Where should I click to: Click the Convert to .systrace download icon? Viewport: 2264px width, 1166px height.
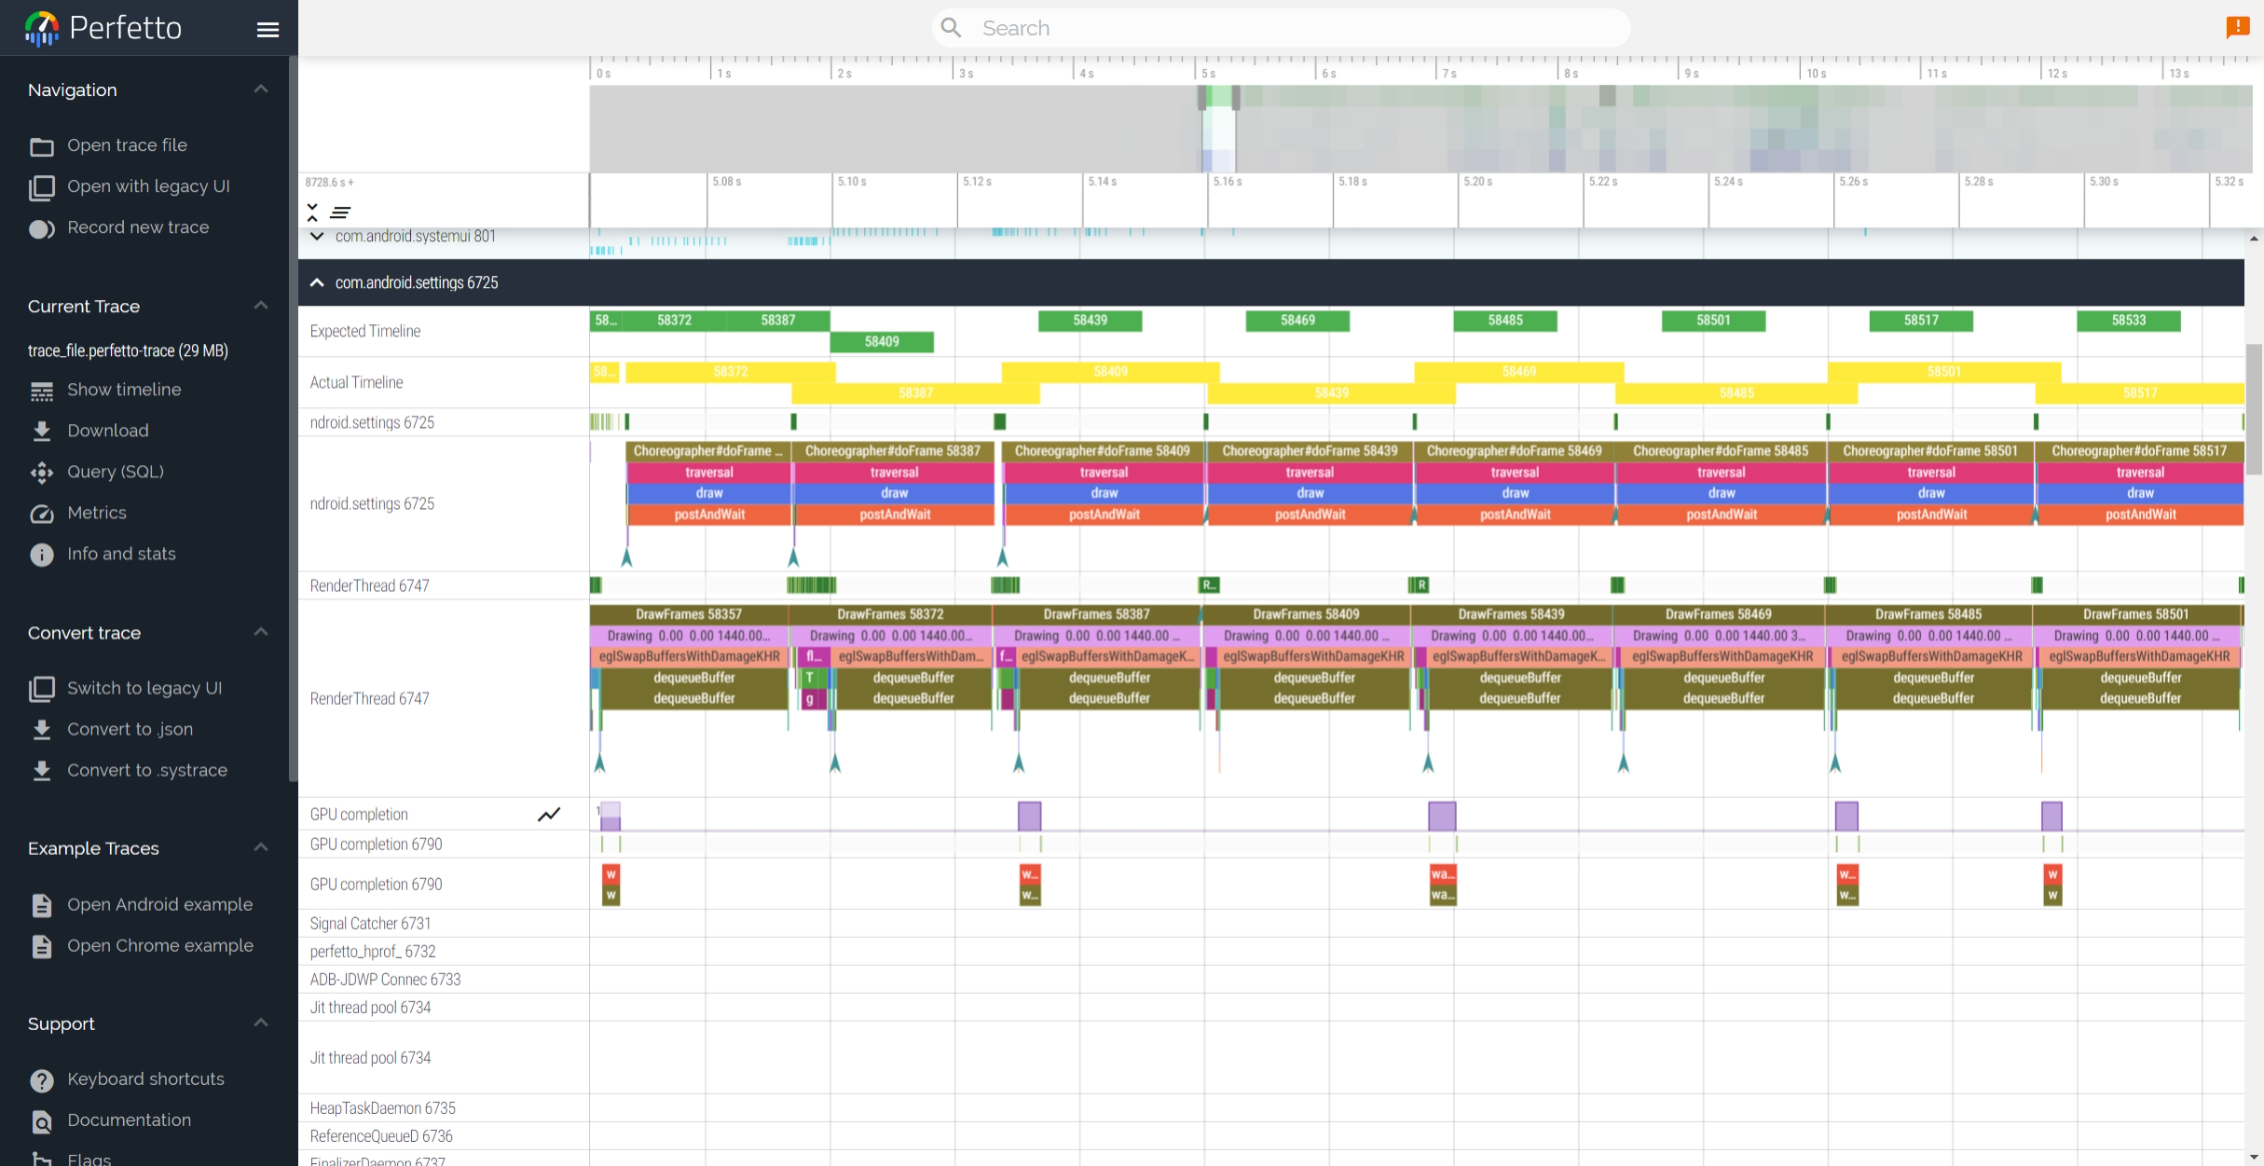coord(41,771)
